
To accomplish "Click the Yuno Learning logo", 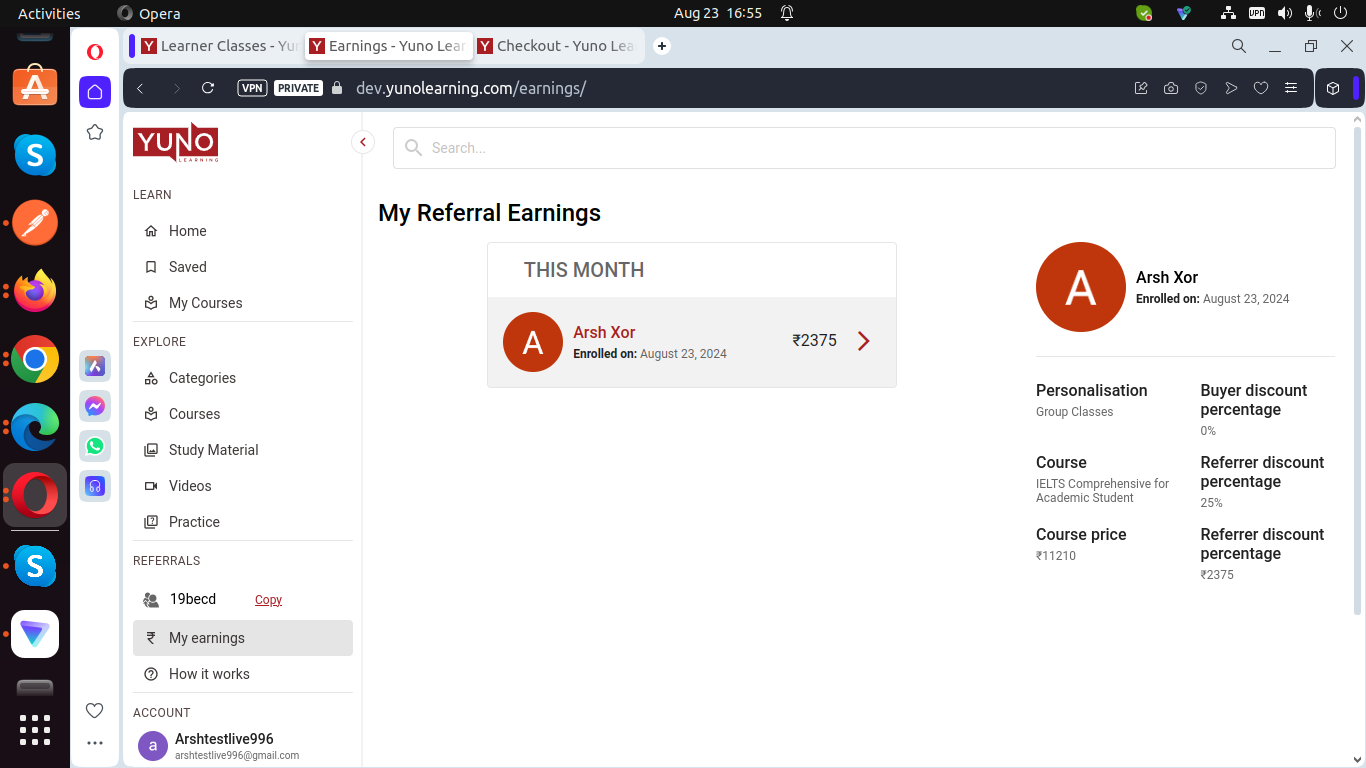I will coord(175,143).
